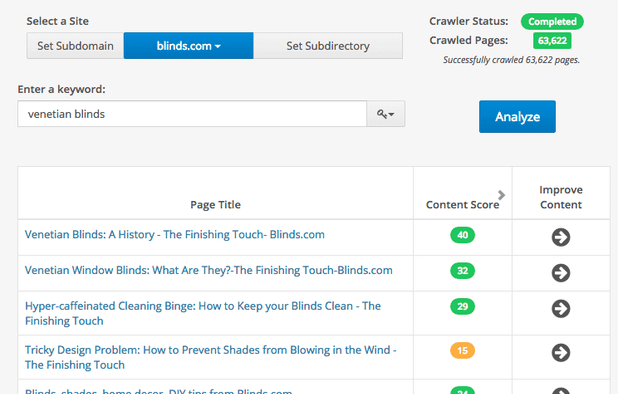Improve content arrow for Venetian Blinds: A History
The image size is (618, 394).
[x=560, y=237]
